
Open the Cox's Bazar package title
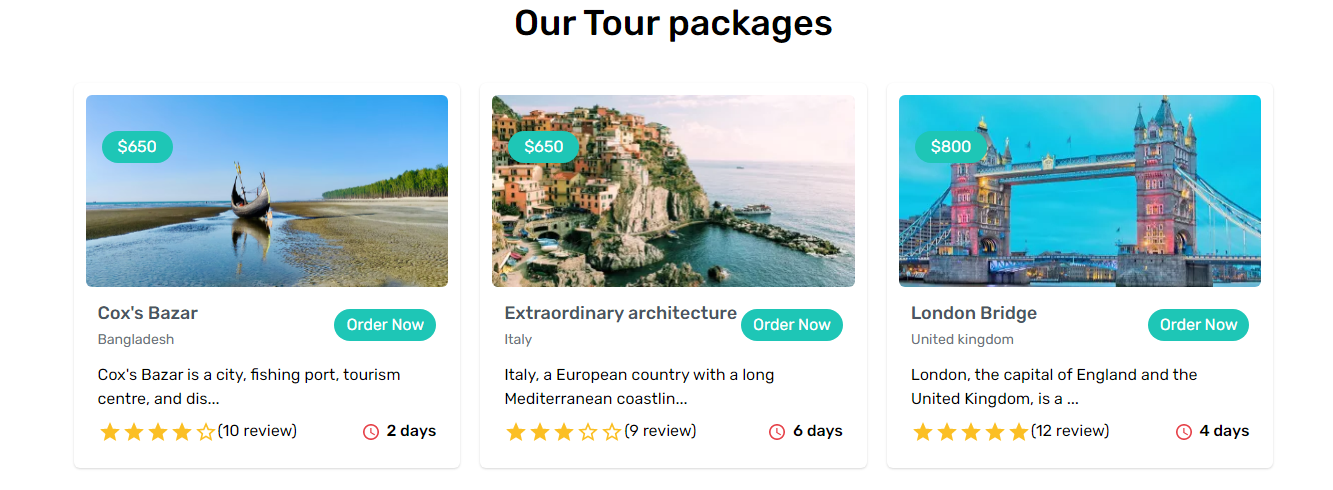coord(148,313)
